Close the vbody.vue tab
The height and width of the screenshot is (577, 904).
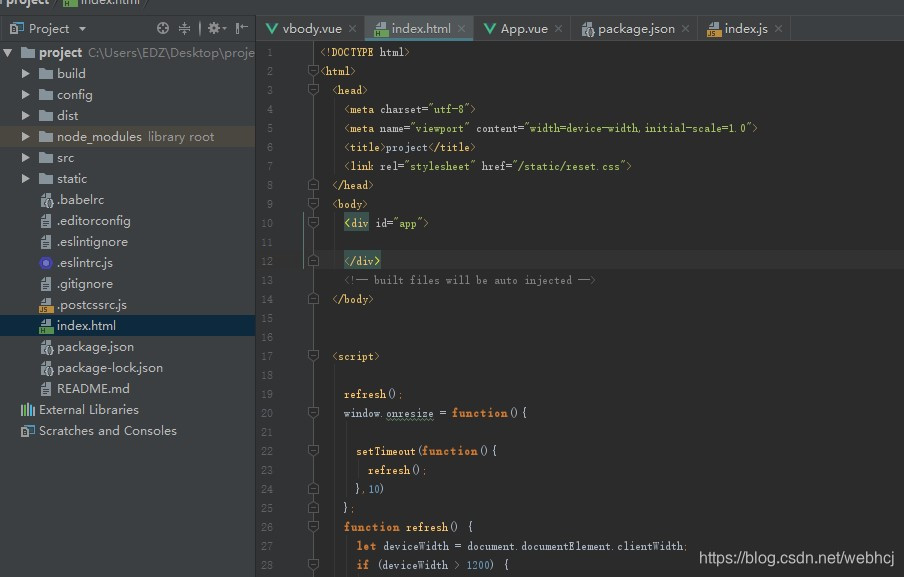click(352, 29)
